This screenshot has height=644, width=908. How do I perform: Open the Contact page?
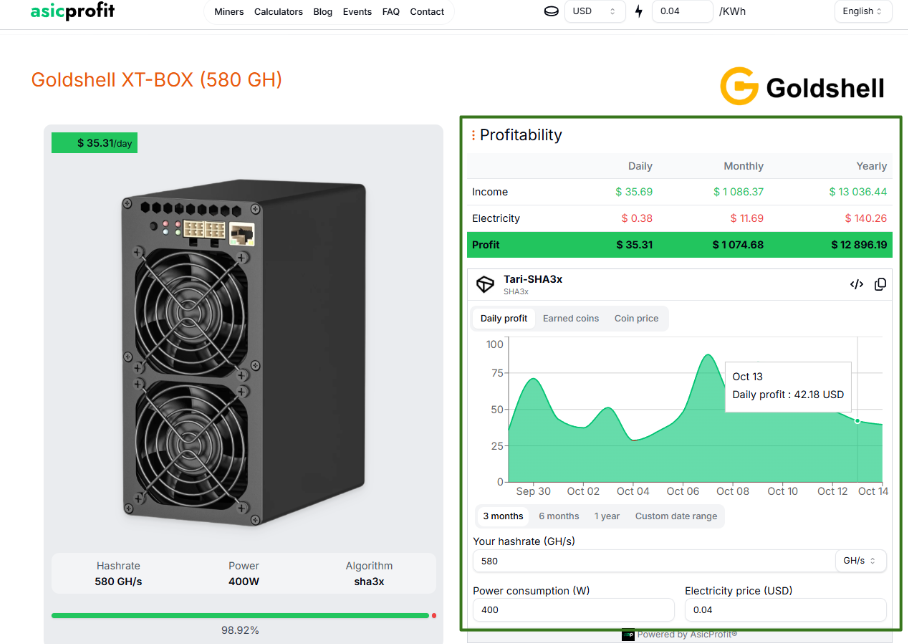tap(427, 12)
